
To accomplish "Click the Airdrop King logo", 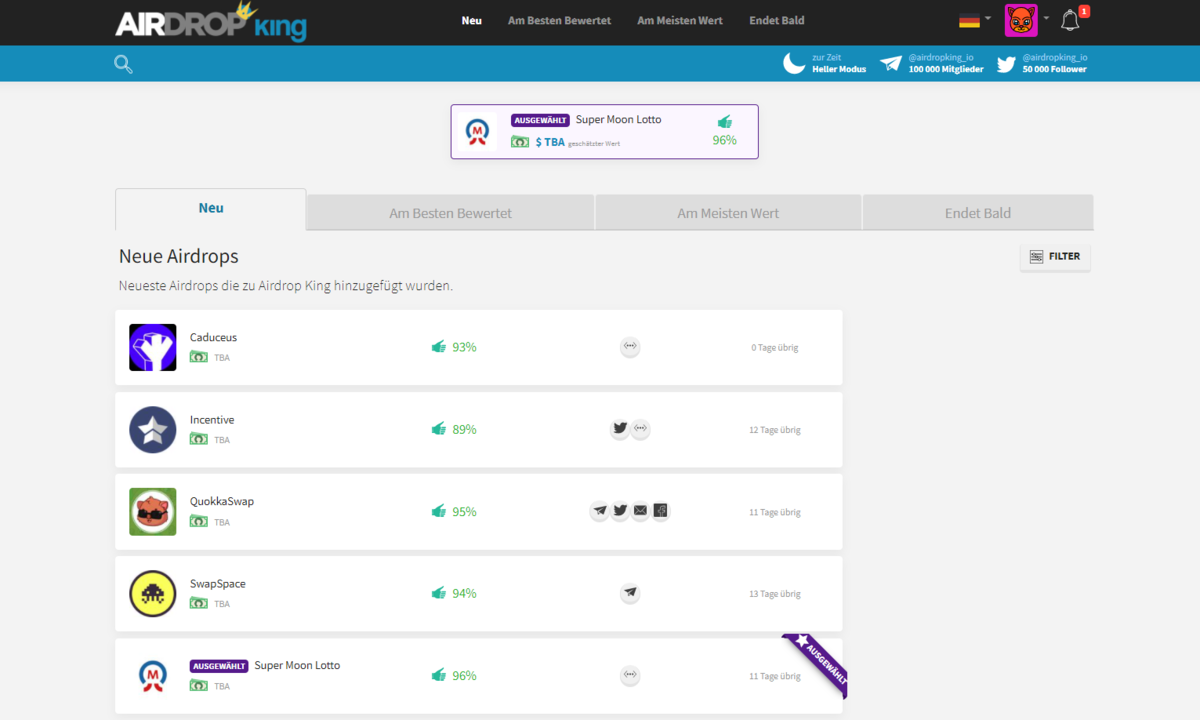I will pos(211,22).
